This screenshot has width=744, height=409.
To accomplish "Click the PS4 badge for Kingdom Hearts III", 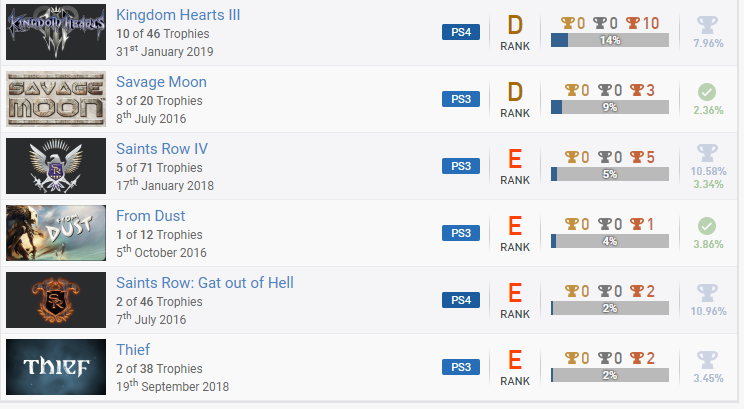I will (x=461, y=32).
